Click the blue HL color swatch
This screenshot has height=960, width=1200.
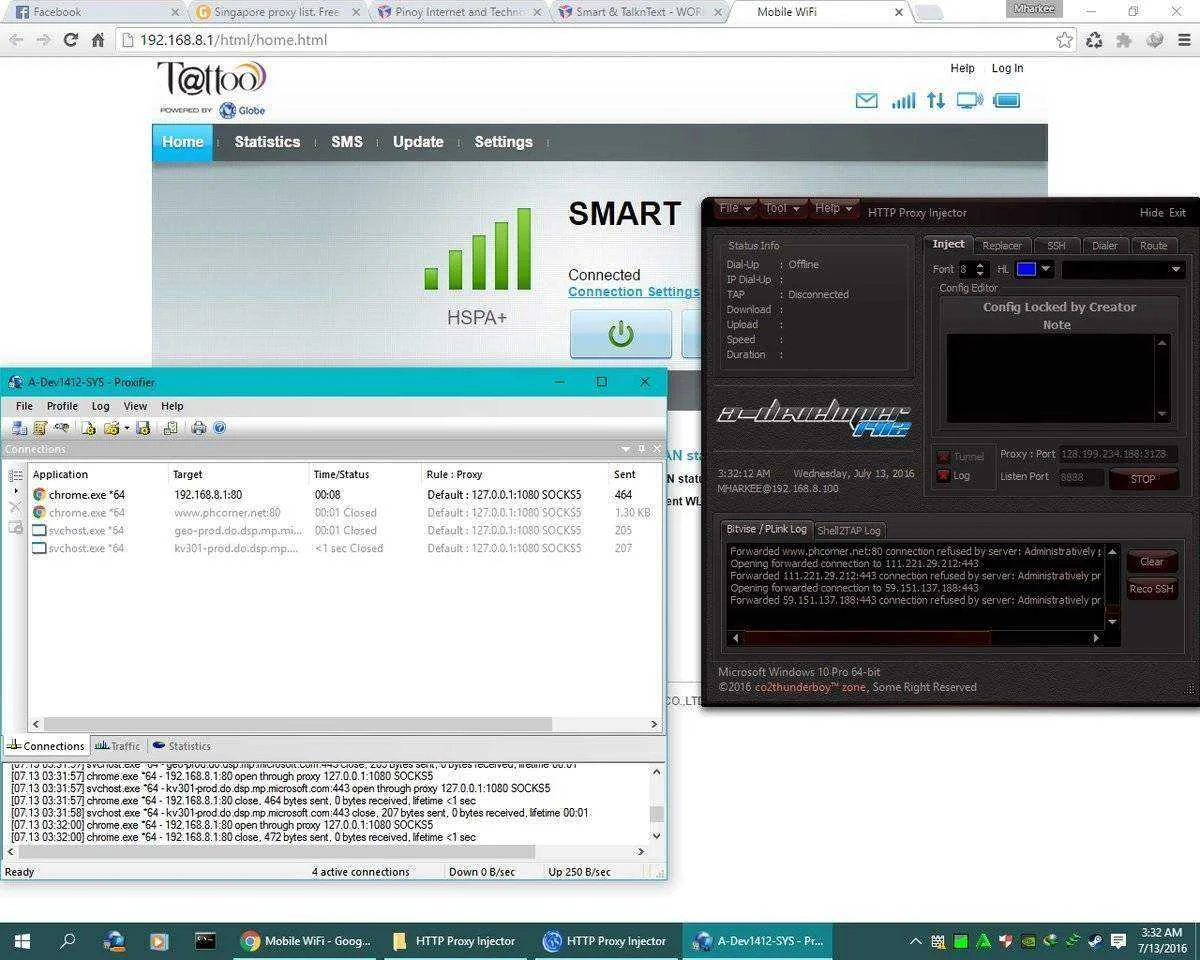coord(1026,269)
